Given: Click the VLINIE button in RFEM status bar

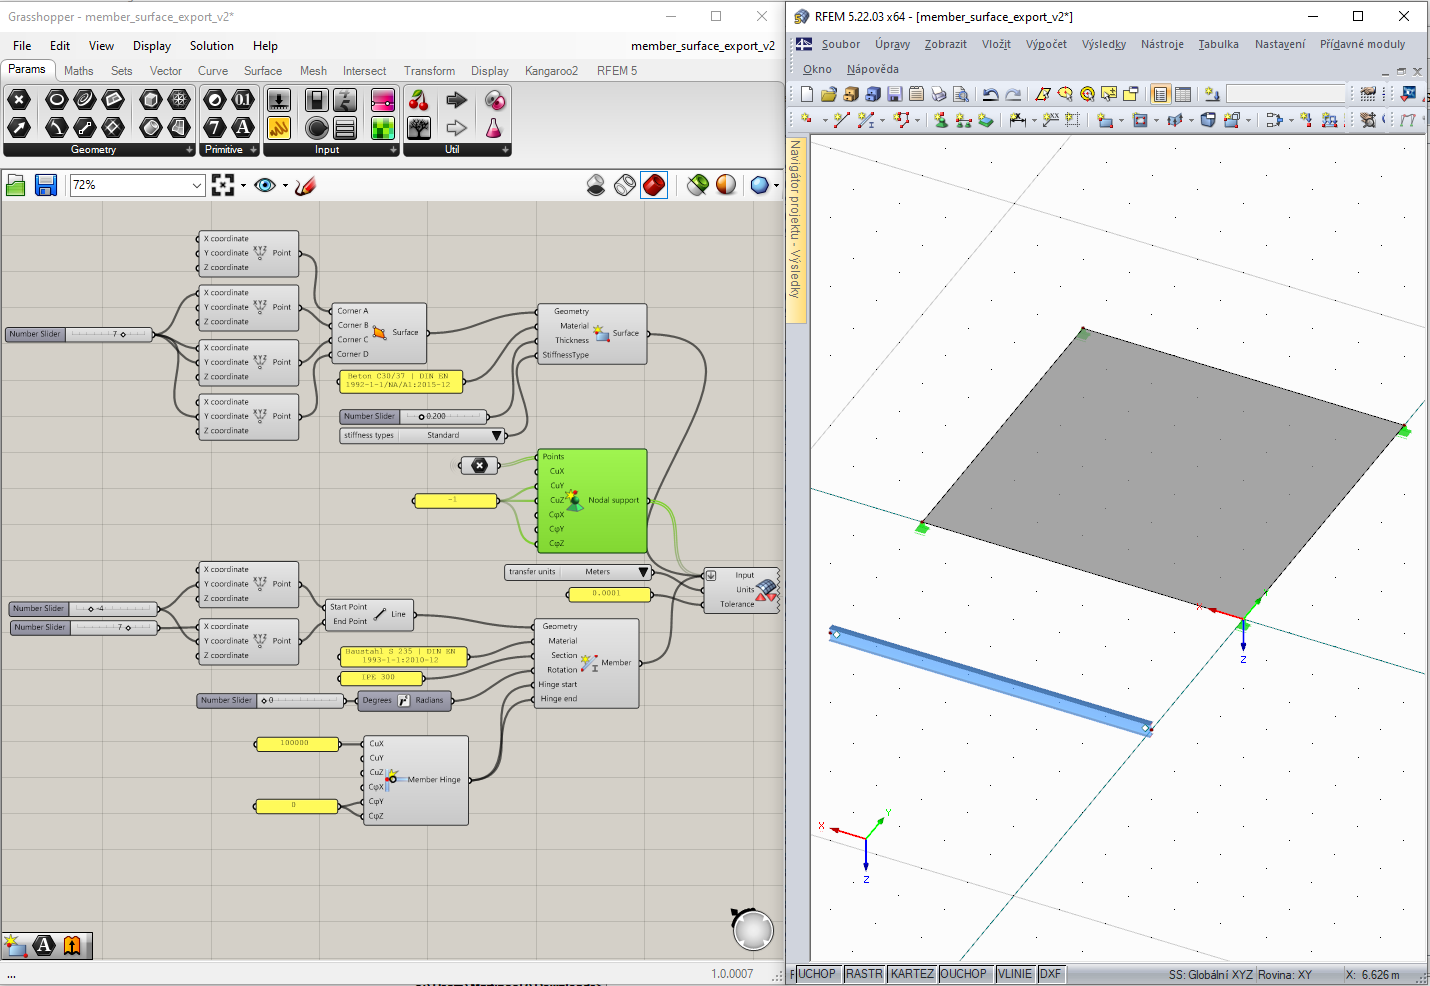Looking at the screenshot, I should click(x=1014, y=973).
